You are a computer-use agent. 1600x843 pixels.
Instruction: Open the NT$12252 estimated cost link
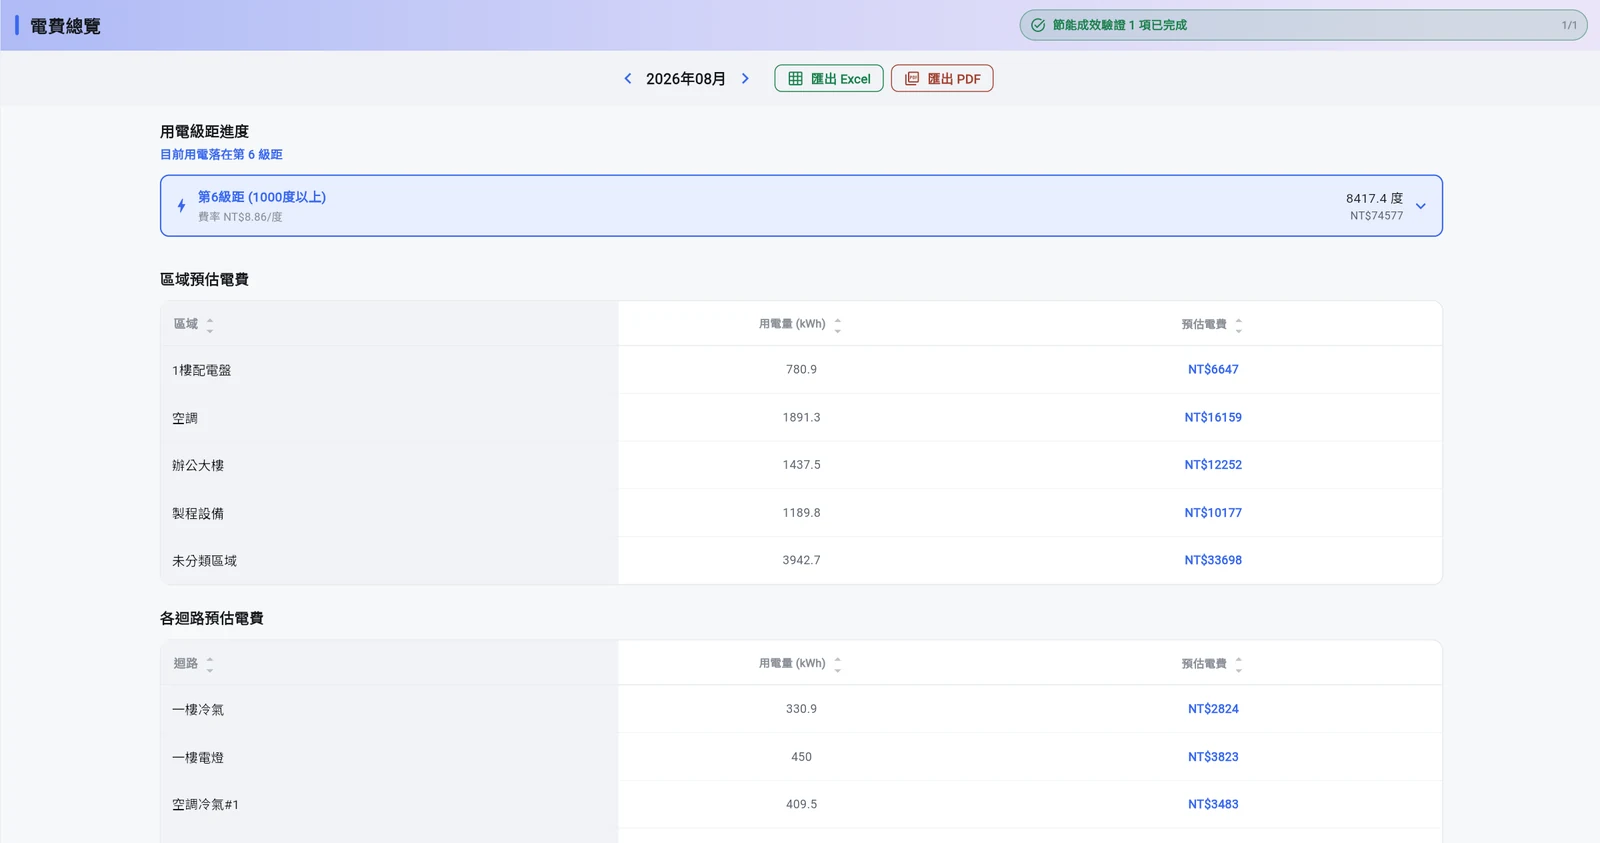coord(1213,465)
